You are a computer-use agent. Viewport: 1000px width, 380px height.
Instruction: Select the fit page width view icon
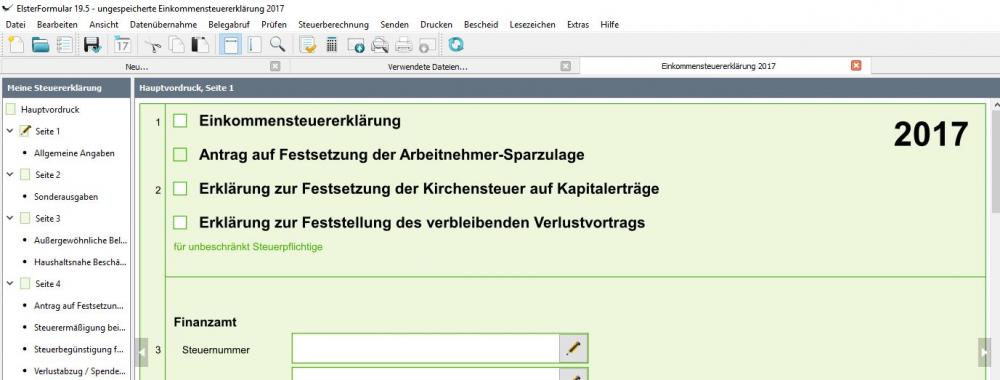coord(230,45)
